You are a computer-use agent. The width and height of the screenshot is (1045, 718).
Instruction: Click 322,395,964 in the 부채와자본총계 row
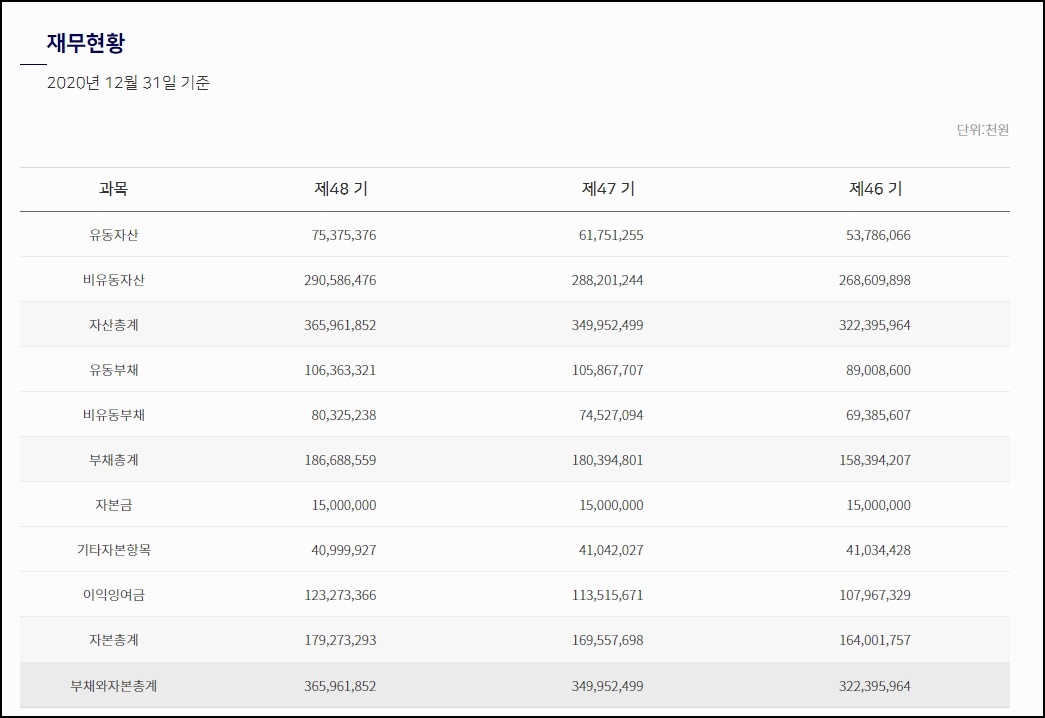[875, 686]
